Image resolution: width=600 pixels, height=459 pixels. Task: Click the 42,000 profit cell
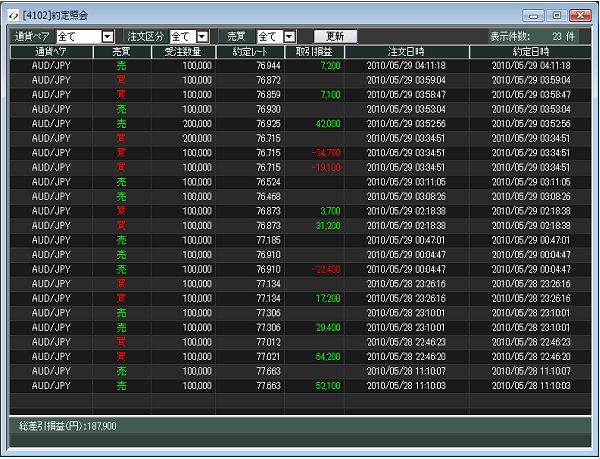(x=328, y=123)
